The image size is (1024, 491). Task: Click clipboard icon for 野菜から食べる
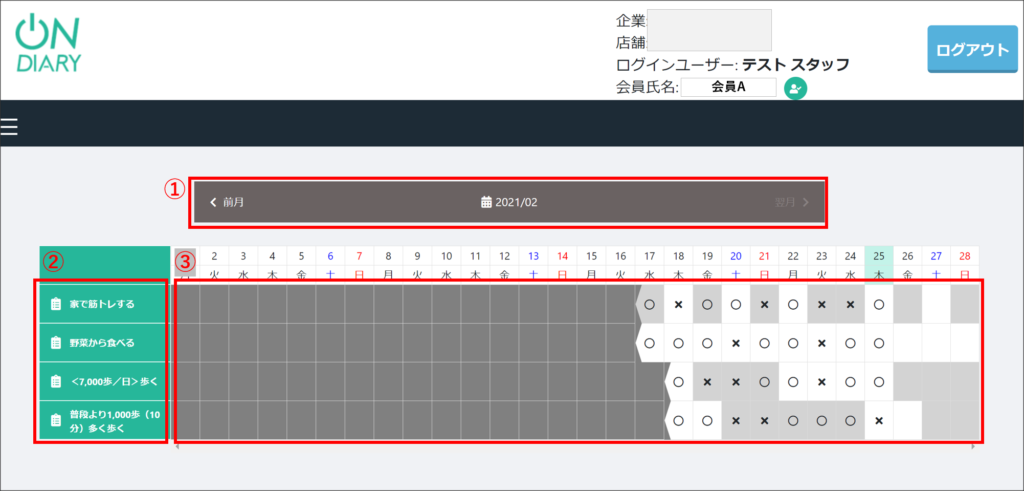click(57, 343)
